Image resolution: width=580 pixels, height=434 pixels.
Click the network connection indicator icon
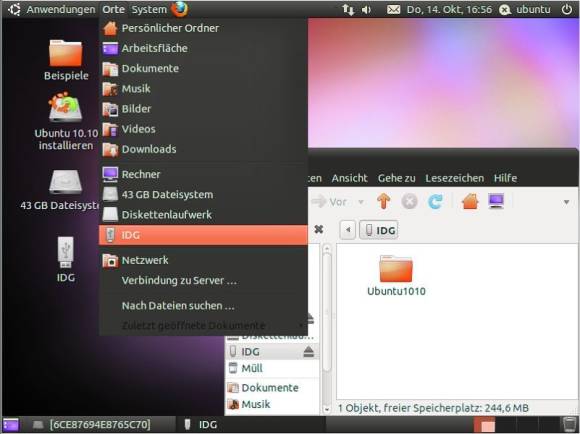tap(348, 10)
